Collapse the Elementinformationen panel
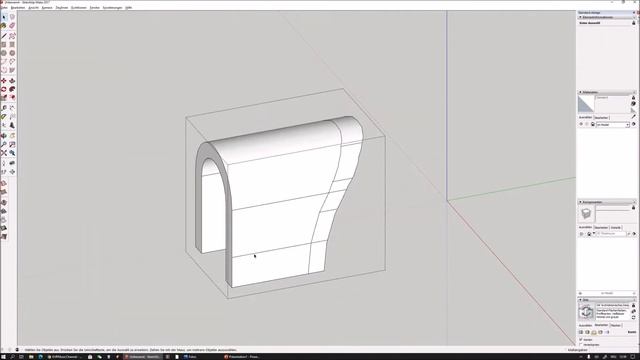Viewport: 640px width, 360px height. tap(580, 18)
